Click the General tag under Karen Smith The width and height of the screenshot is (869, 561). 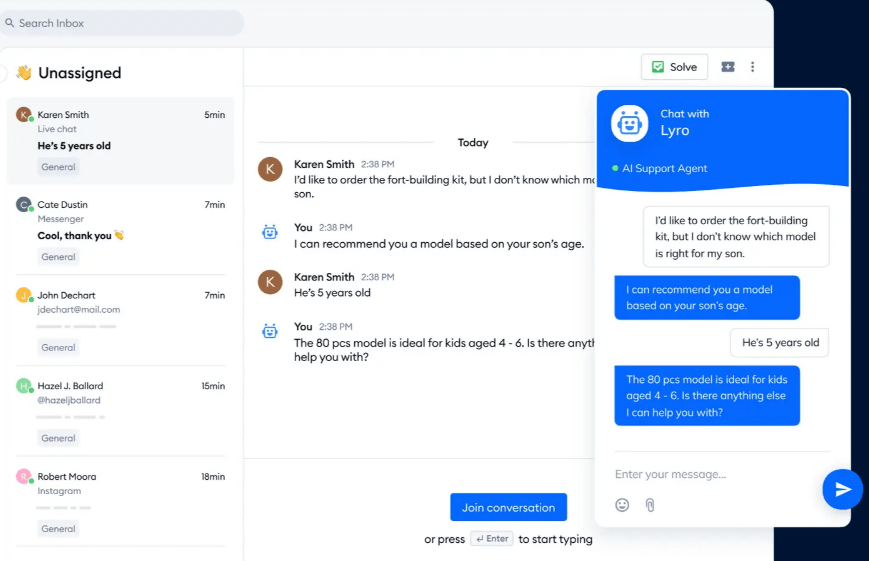(x=58, y=167)
